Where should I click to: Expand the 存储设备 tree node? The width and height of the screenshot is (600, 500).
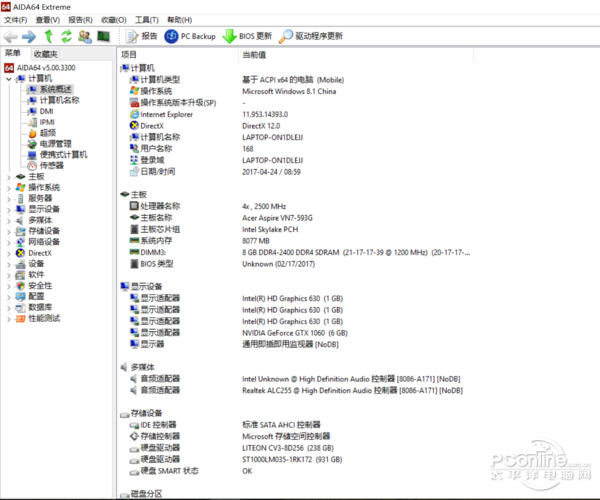9,231
